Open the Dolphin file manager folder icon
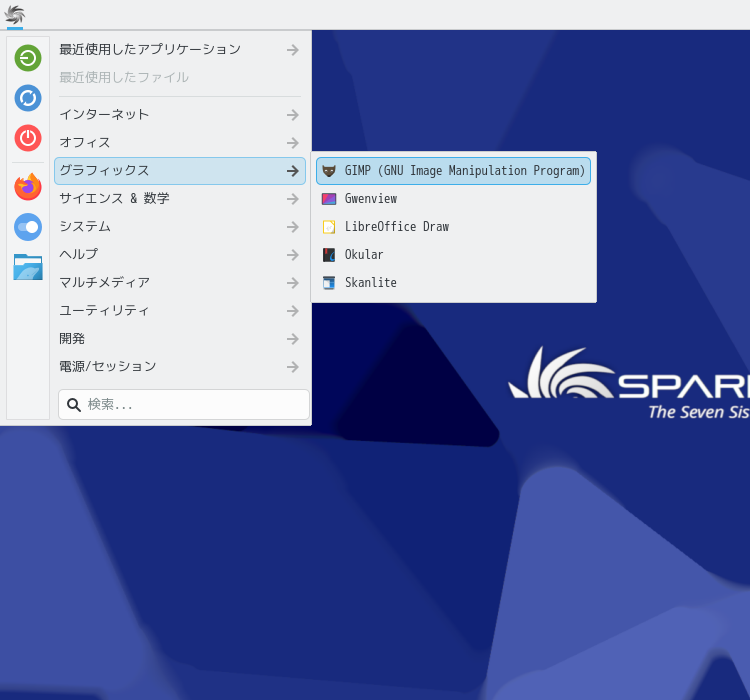 point(28,267)
